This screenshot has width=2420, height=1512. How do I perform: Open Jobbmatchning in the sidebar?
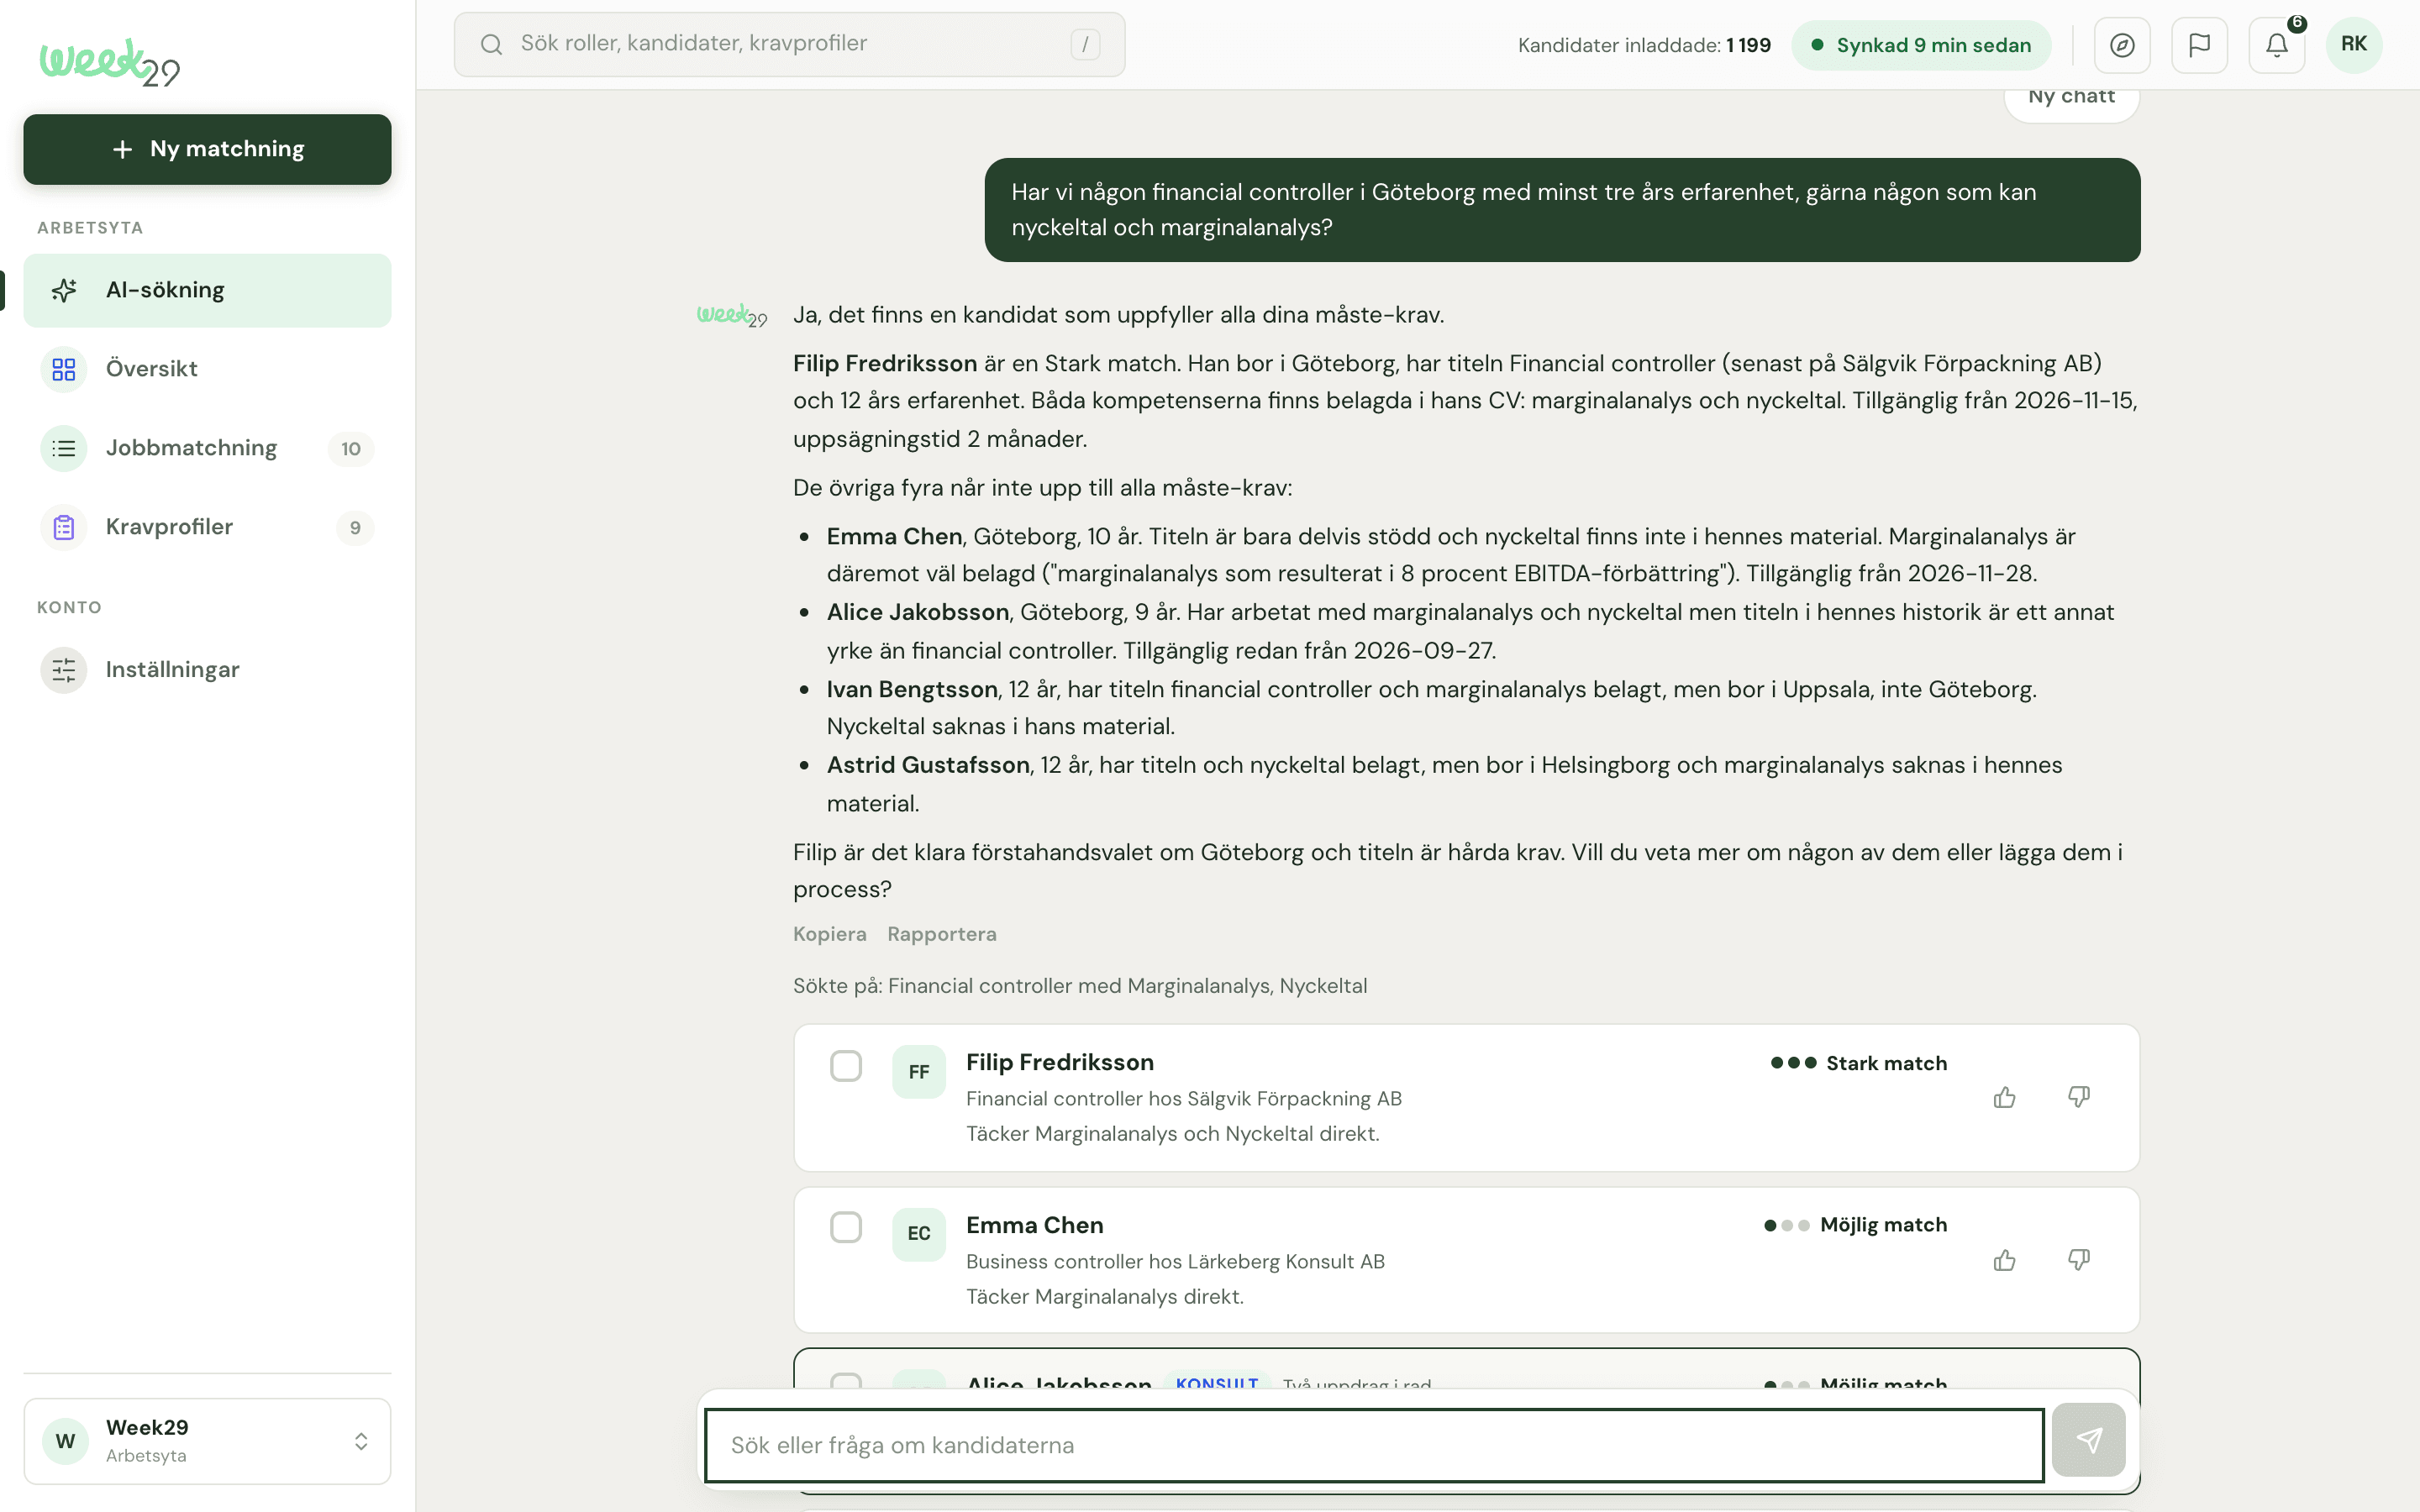click(207, 448)
